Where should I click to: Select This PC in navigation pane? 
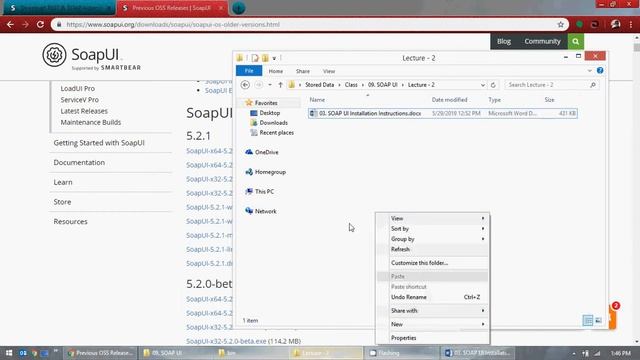coord(264,191)
